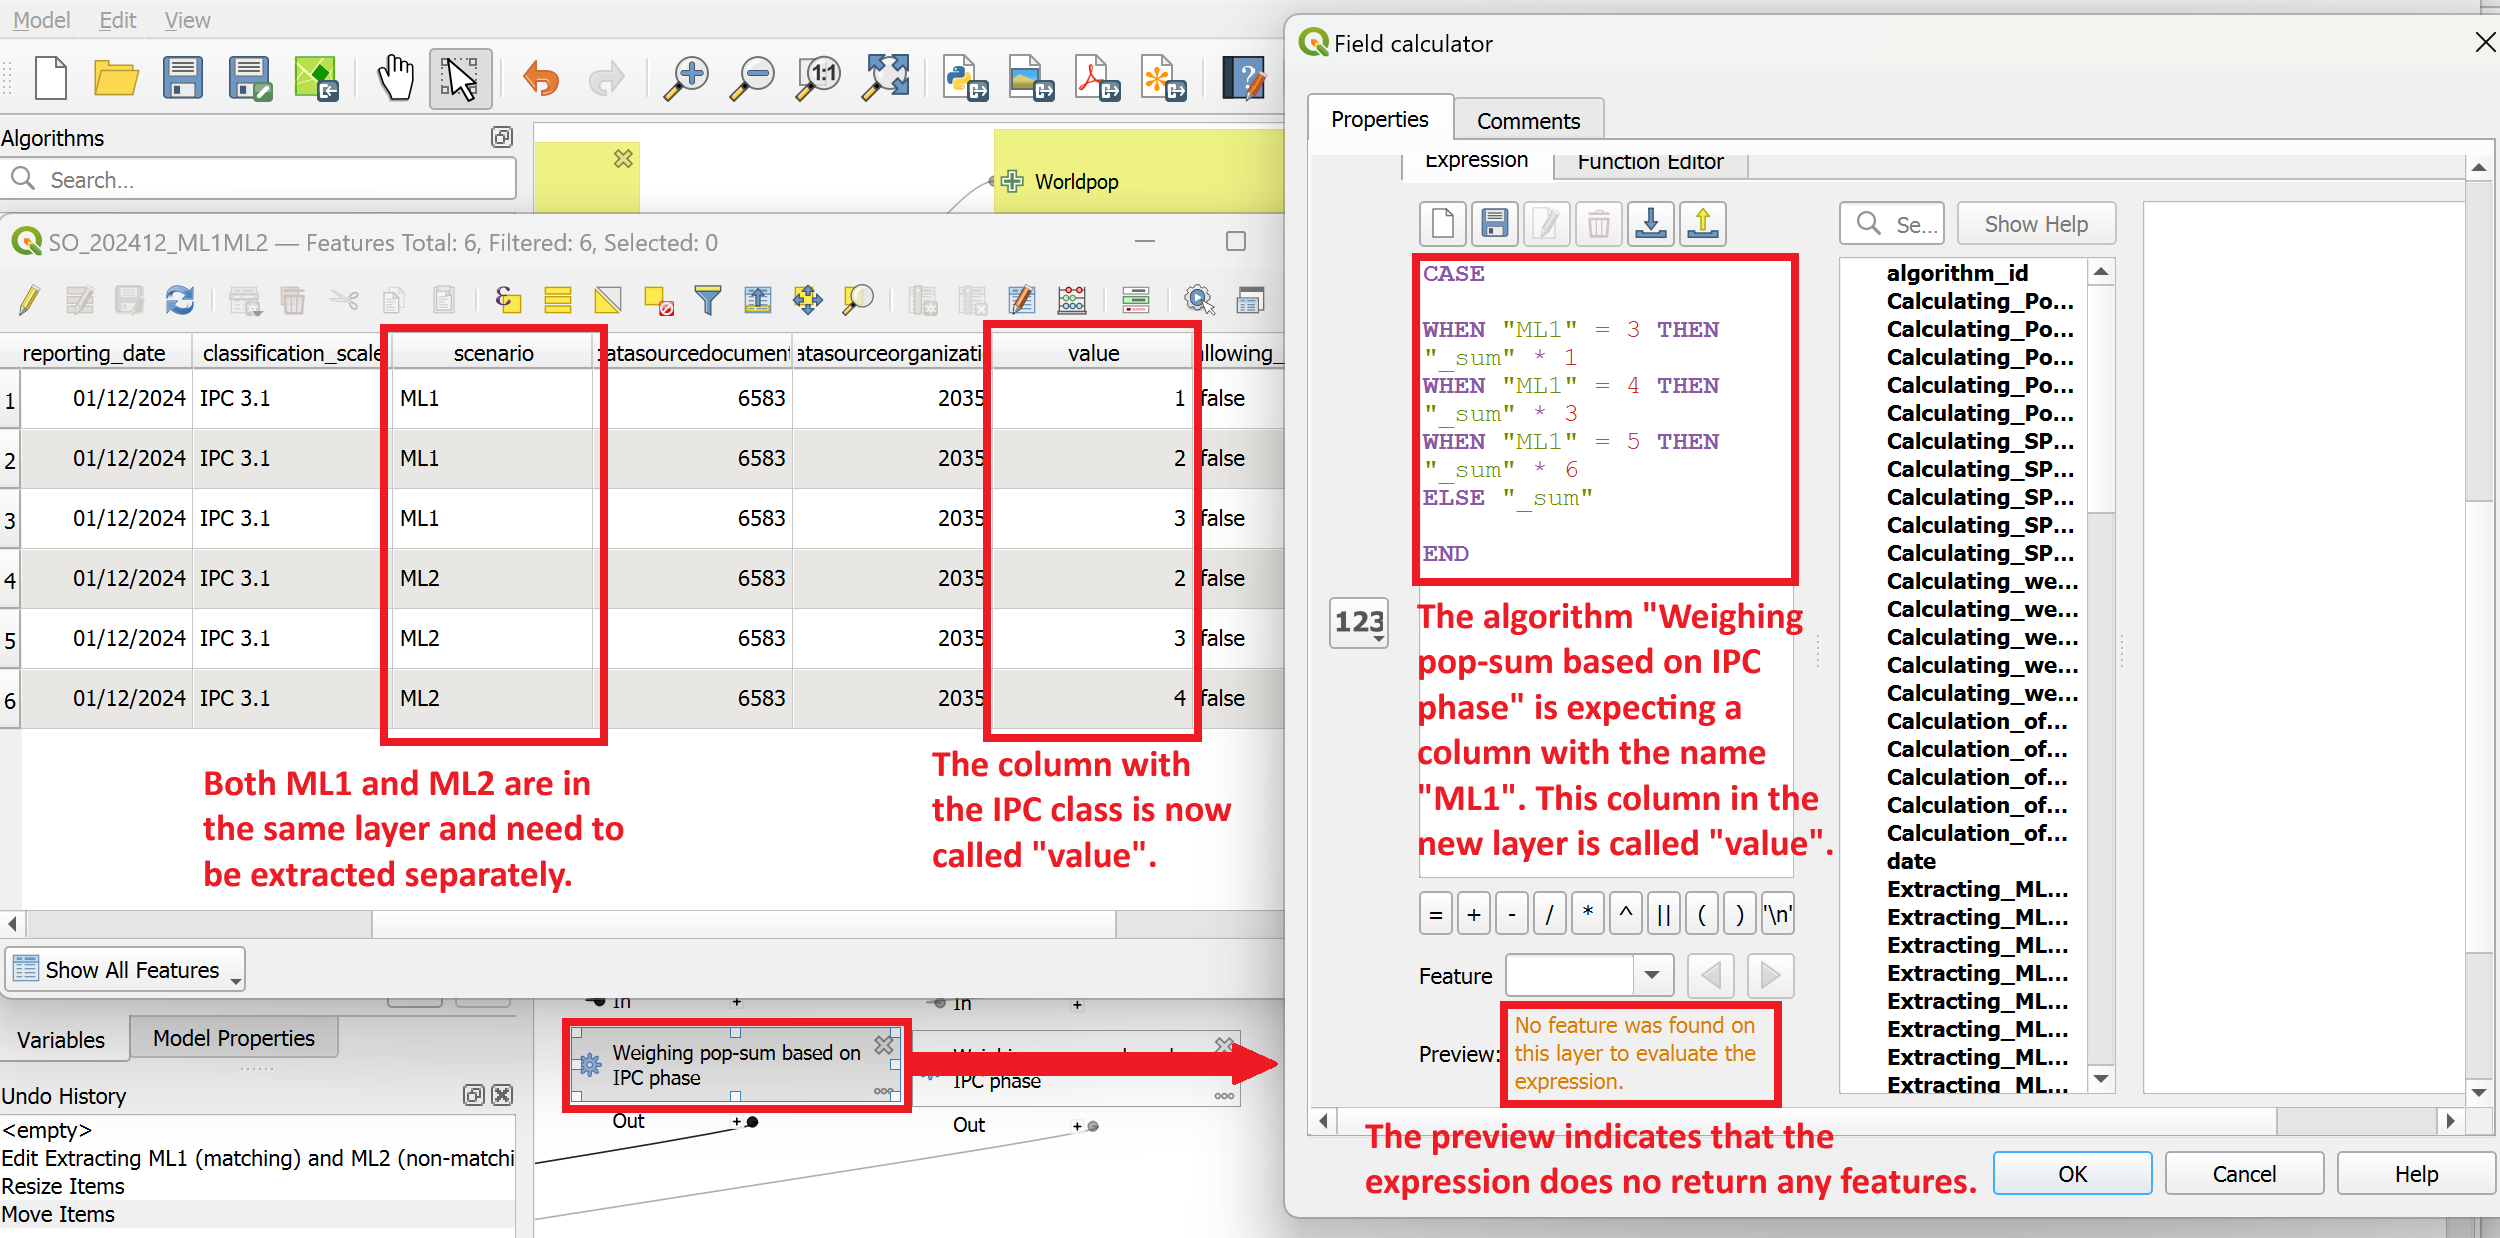Export the model as a Python script

pos(963,78)
